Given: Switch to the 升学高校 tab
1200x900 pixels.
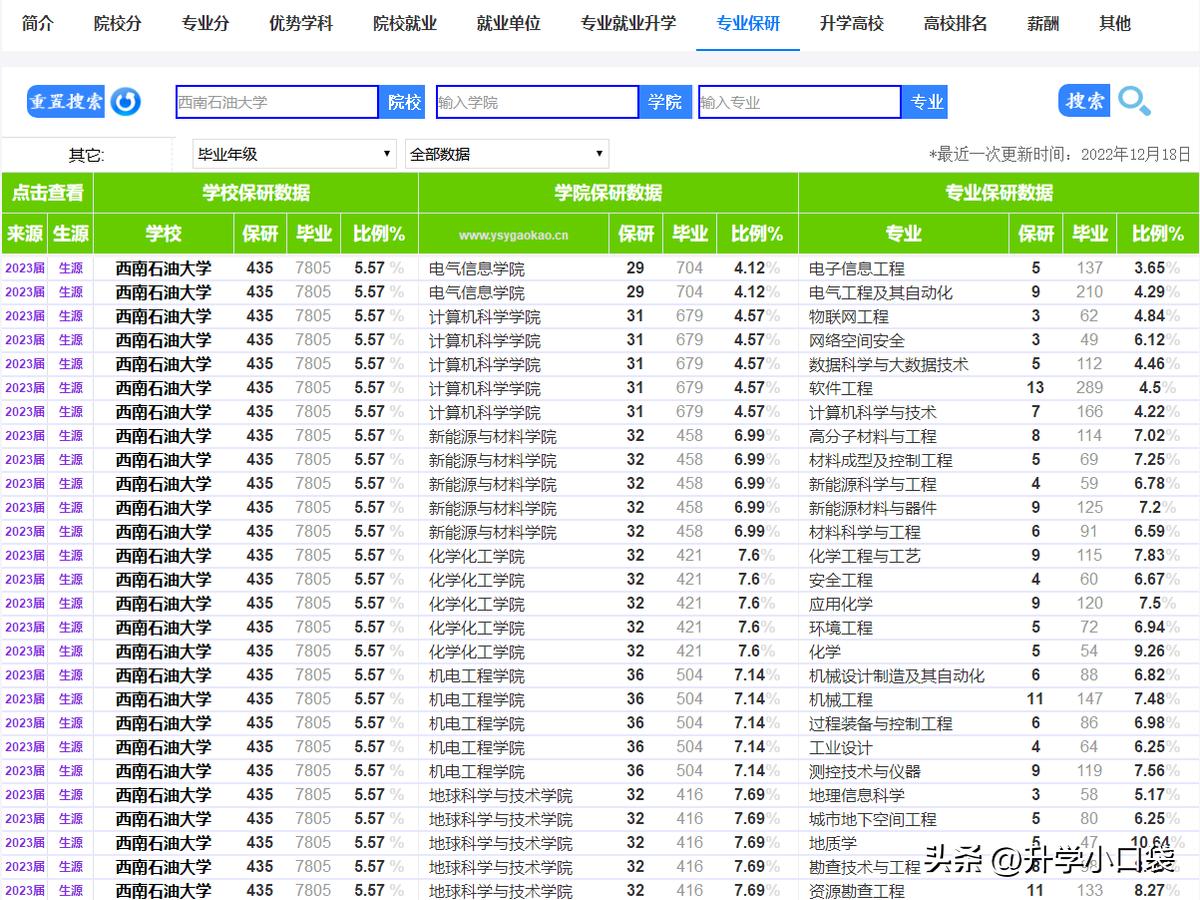Looking at the screenshot, I should [x=852, y=23].
